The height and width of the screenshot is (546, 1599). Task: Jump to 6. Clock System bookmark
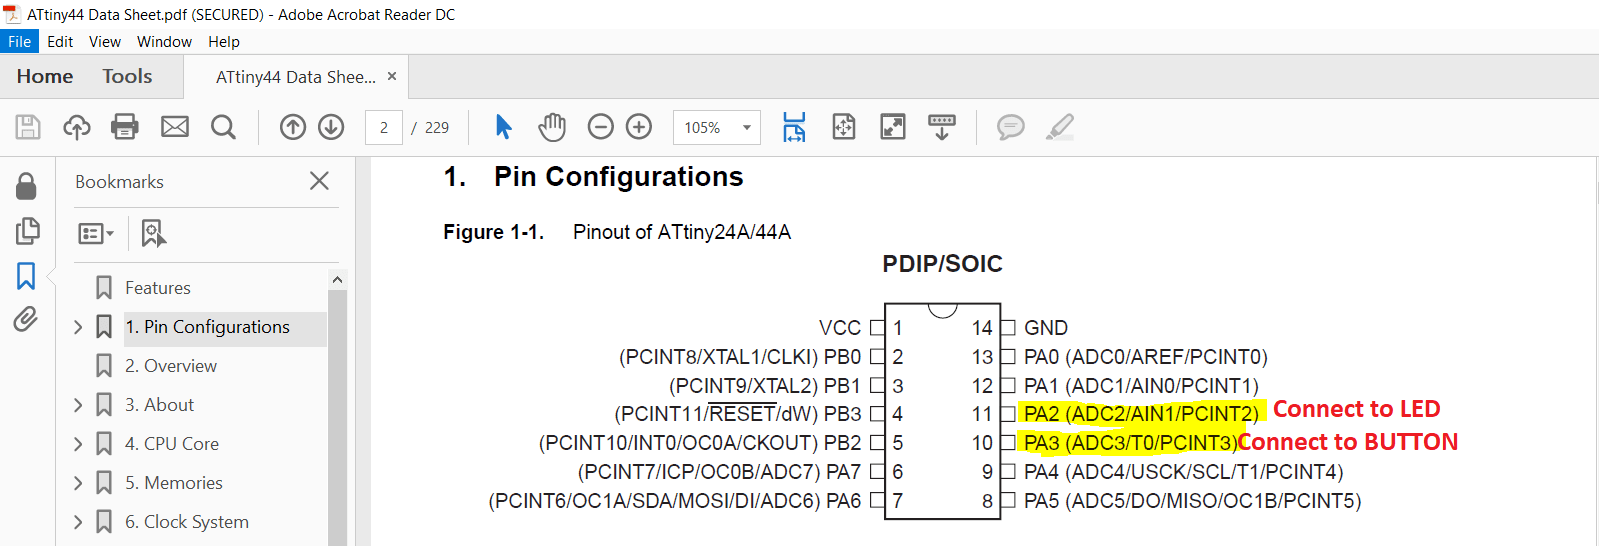tap(186, 522)
